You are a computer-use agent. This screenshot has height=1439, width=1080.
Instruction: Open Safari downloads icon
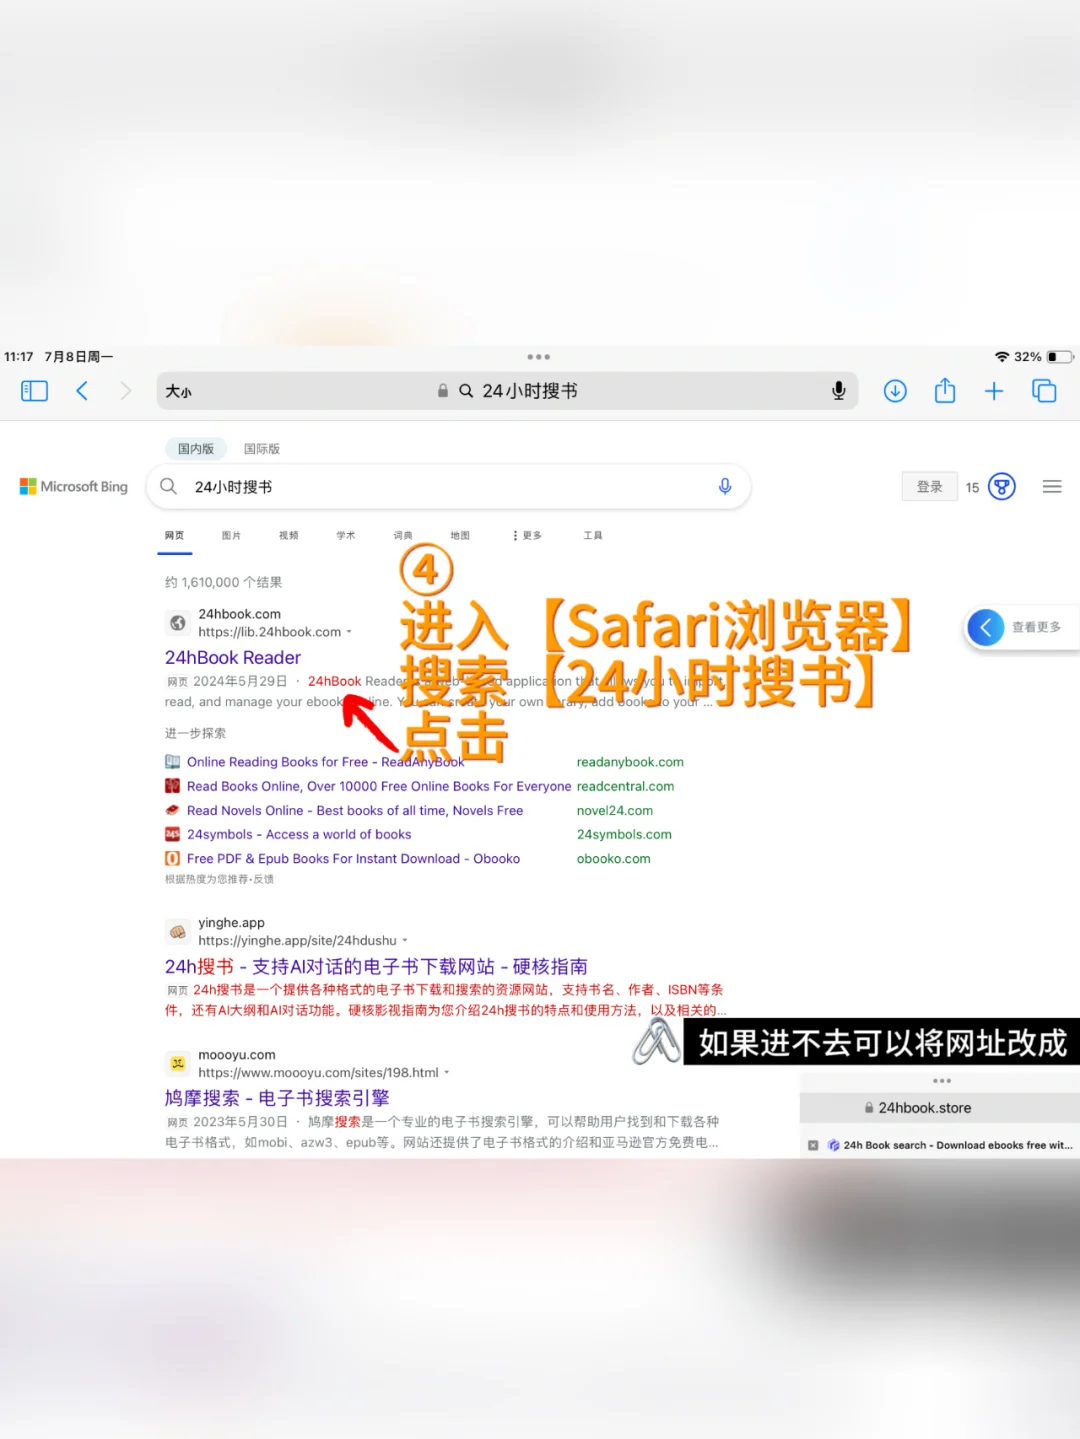click(x=895, y=391)
